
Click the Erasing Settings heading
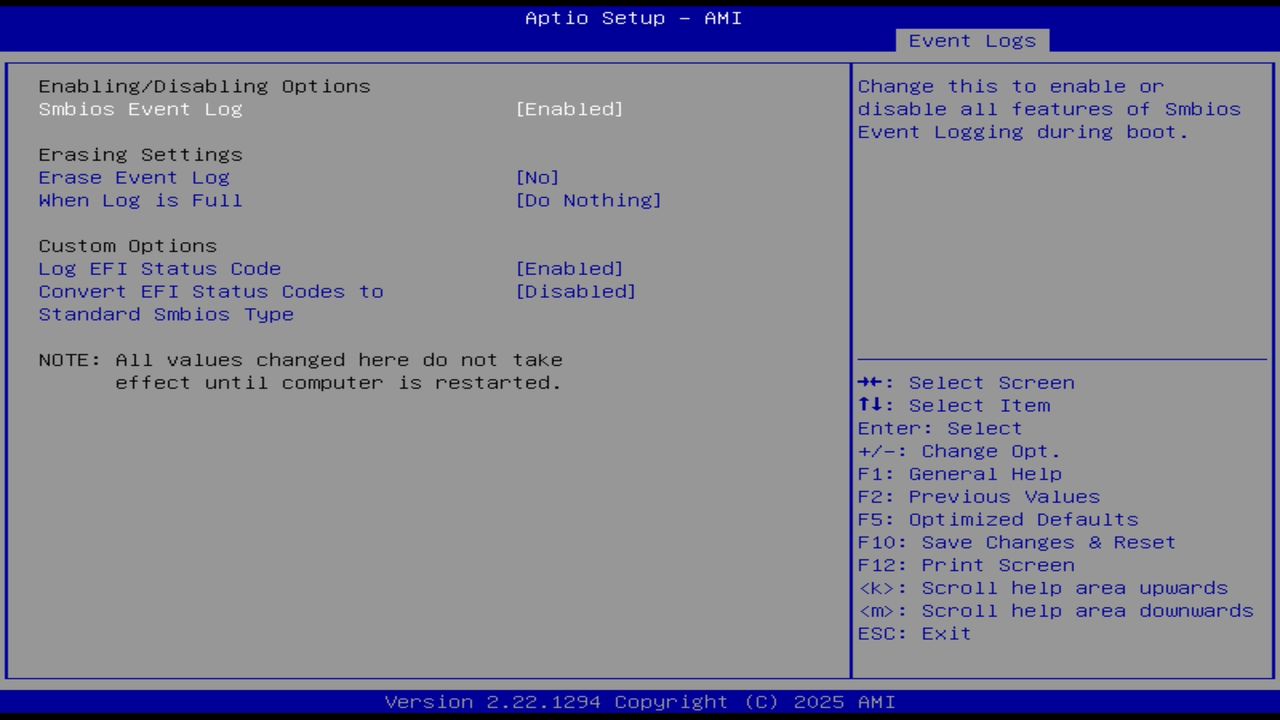(x=140, y=154)
